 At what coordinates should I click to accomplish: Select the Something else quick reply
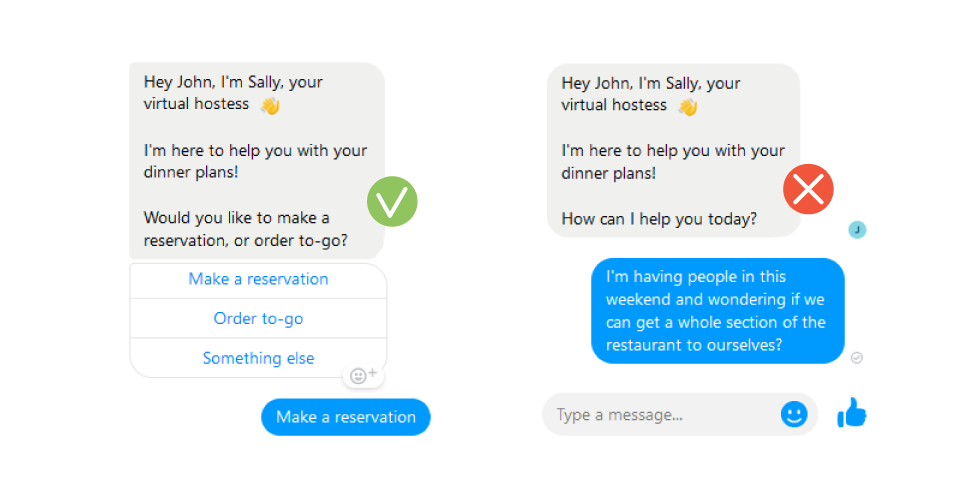[x=258, y=358]
